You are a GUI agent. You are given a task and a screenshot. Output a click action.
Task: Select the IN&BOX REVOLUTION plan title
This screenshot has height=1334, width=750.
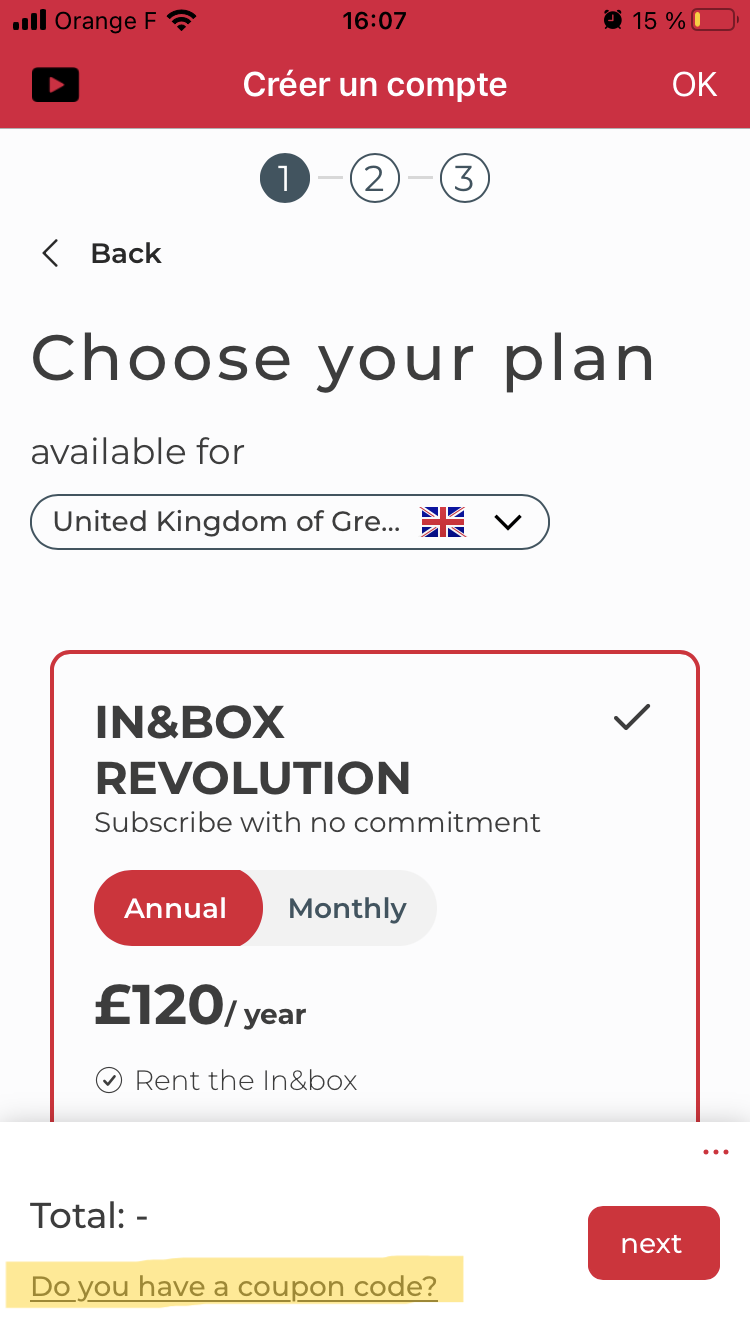point(252,750)
